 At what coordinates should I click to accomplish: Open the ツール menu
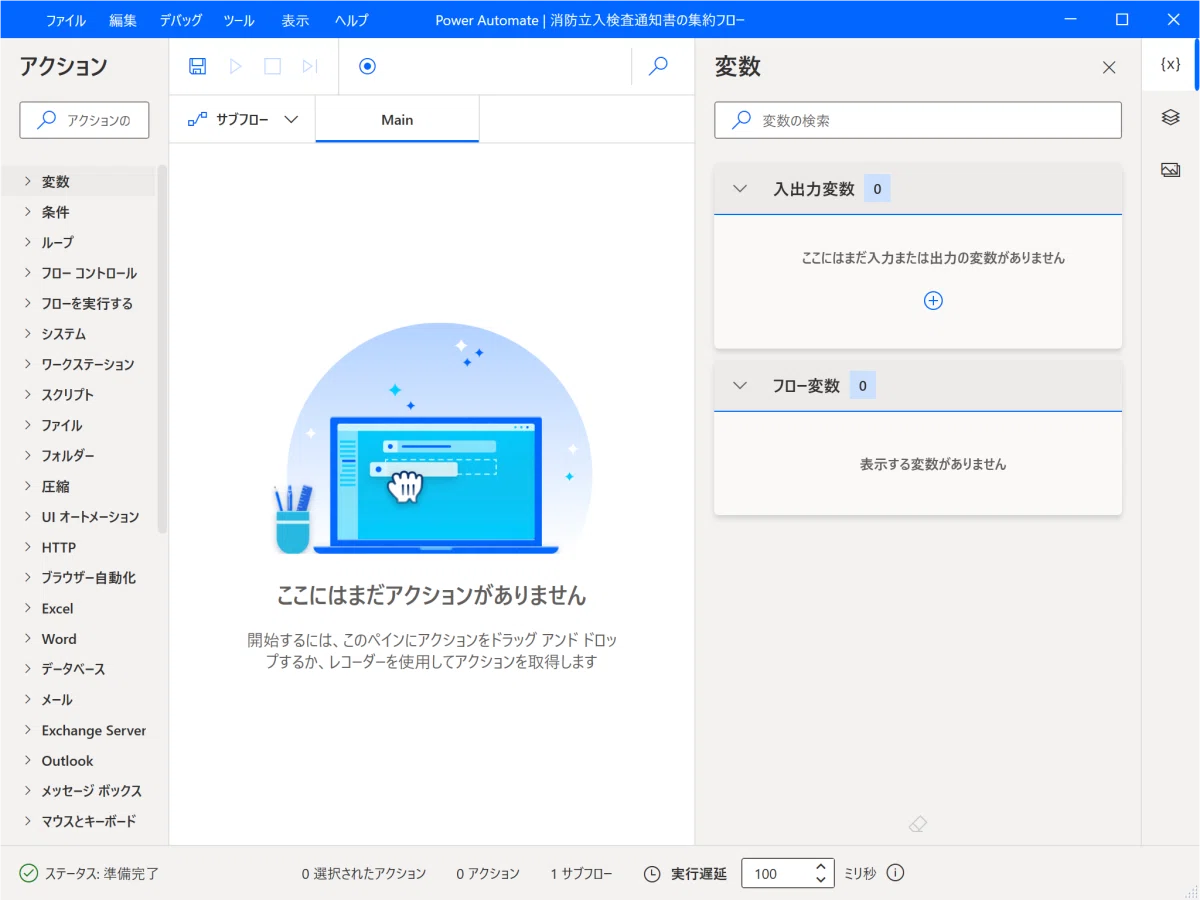coord(239,20)
